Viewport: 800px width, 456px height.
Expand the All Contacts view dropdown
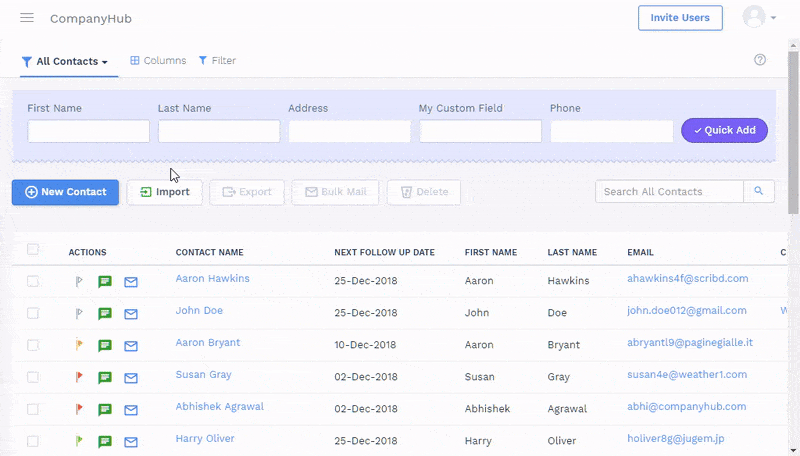(65, 62)
